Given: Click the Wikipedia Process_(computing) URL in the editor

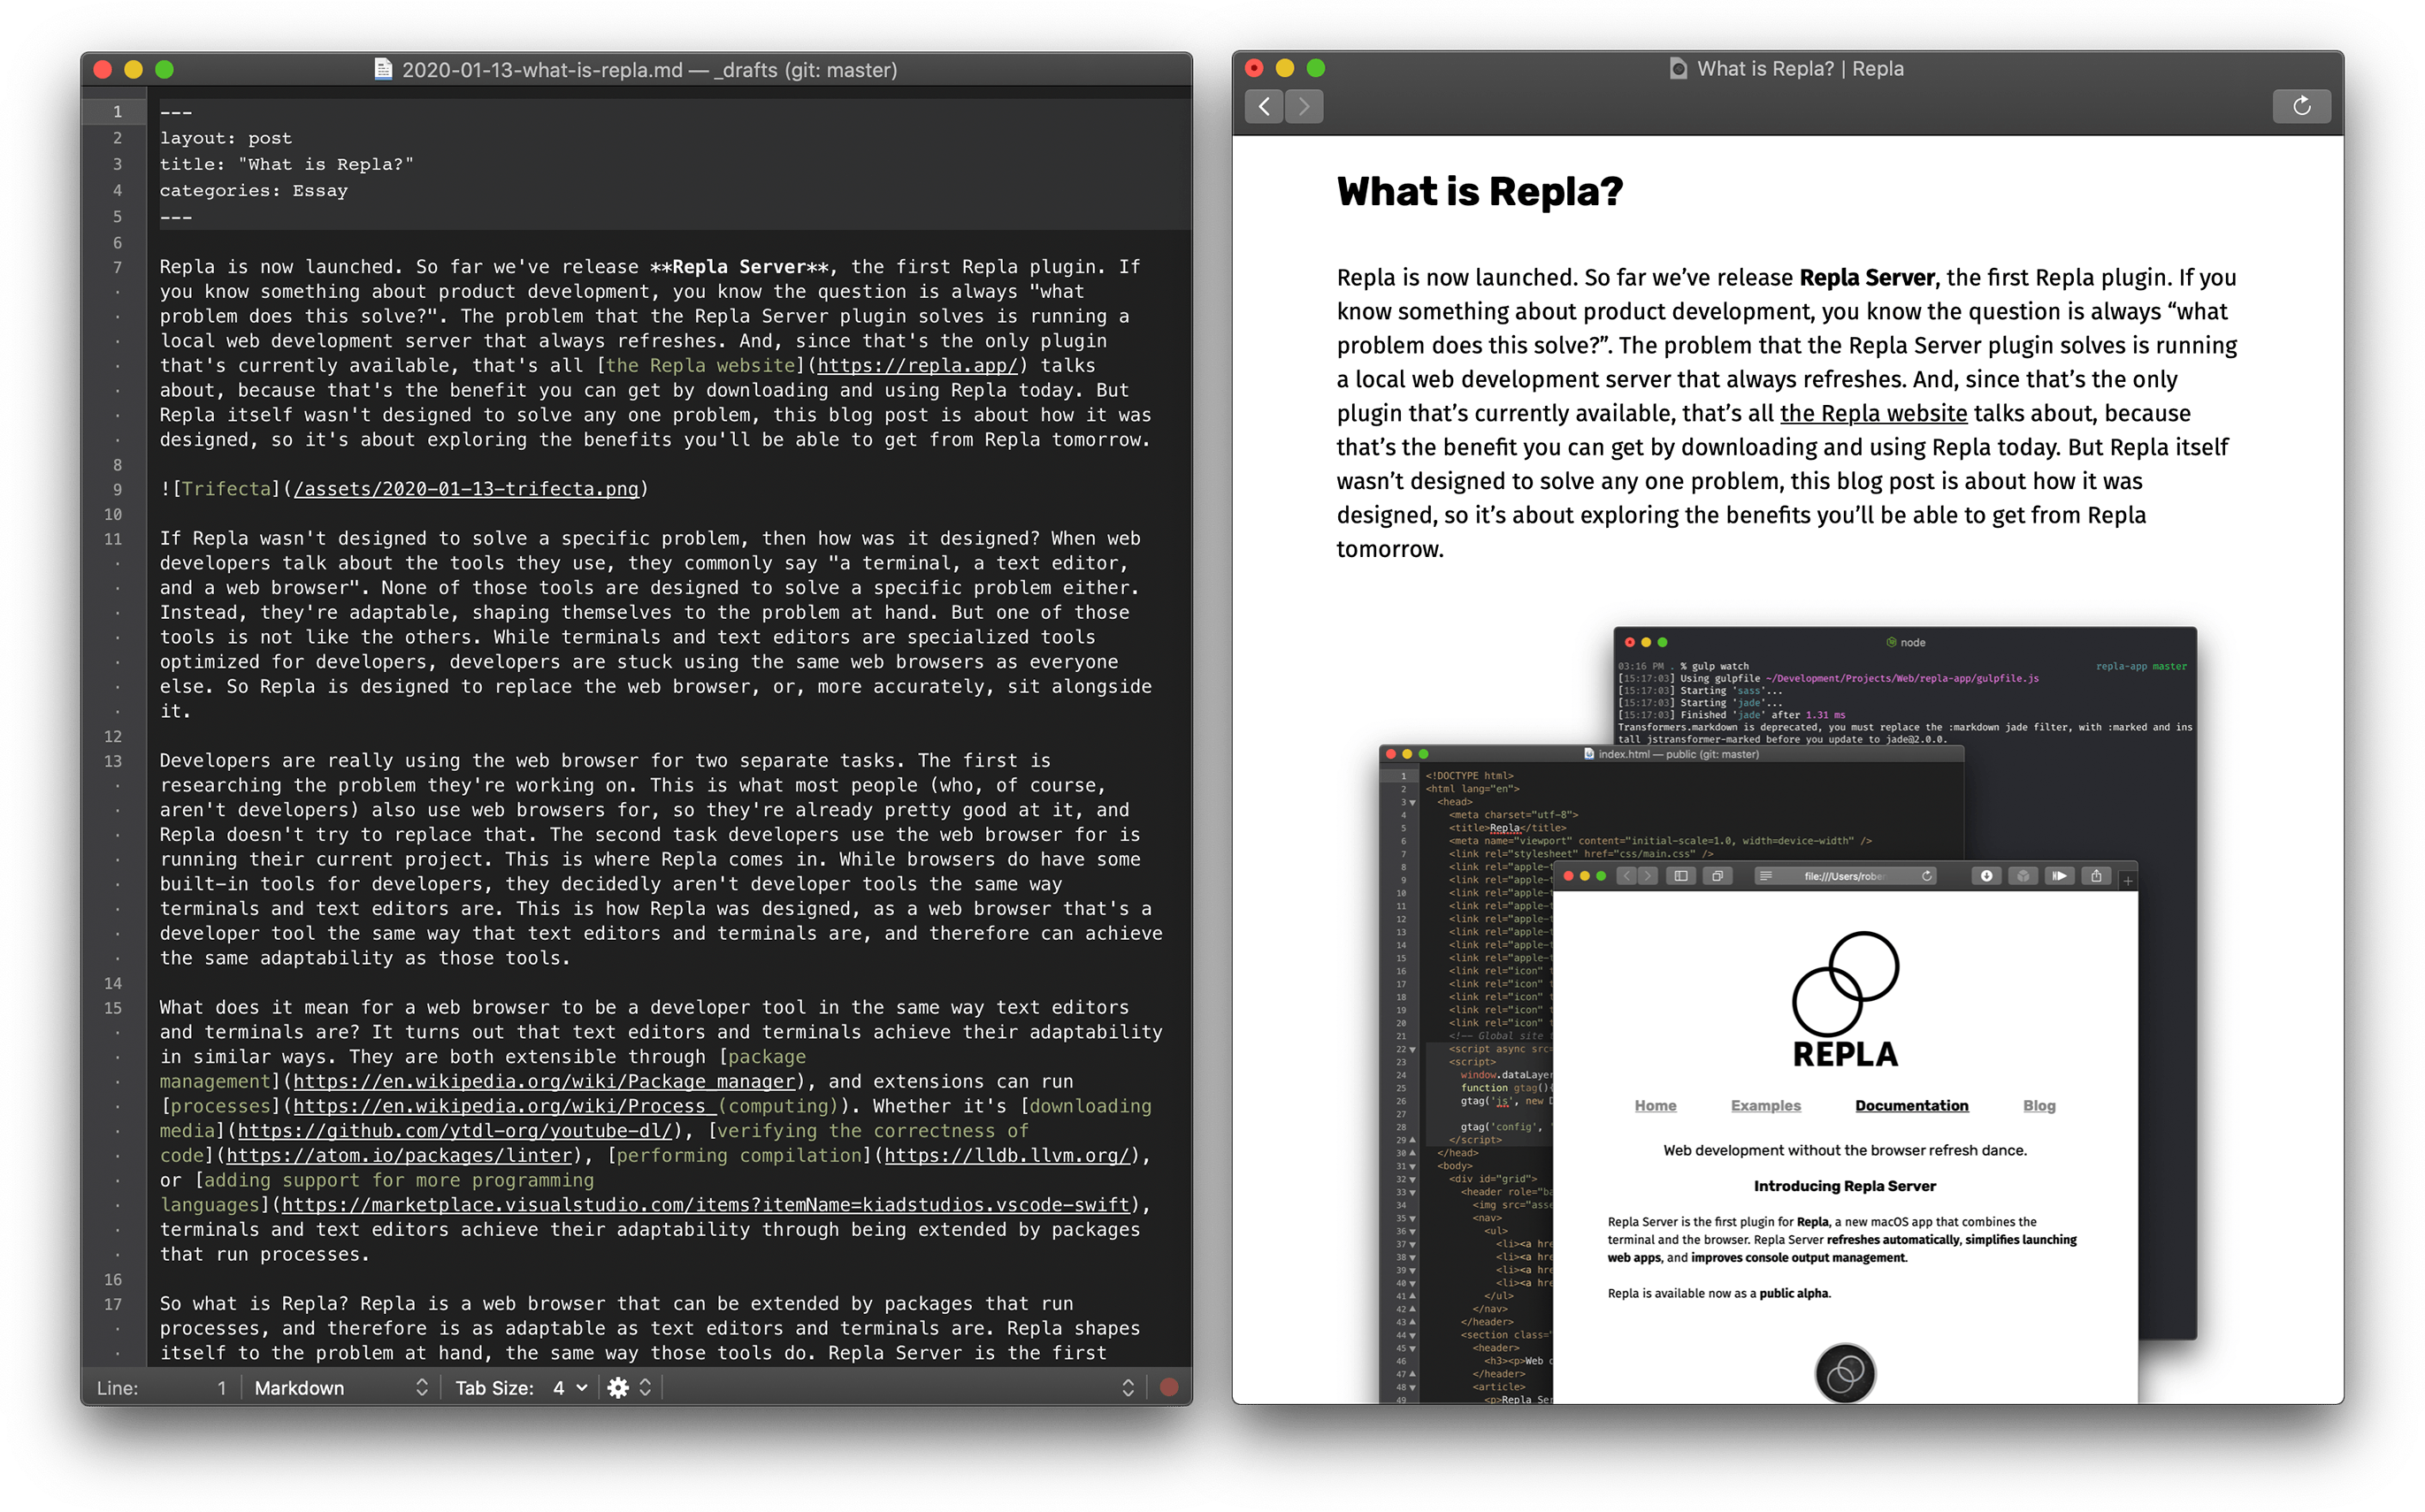Looking at the screenshot, I should (x=565, y=1106).
